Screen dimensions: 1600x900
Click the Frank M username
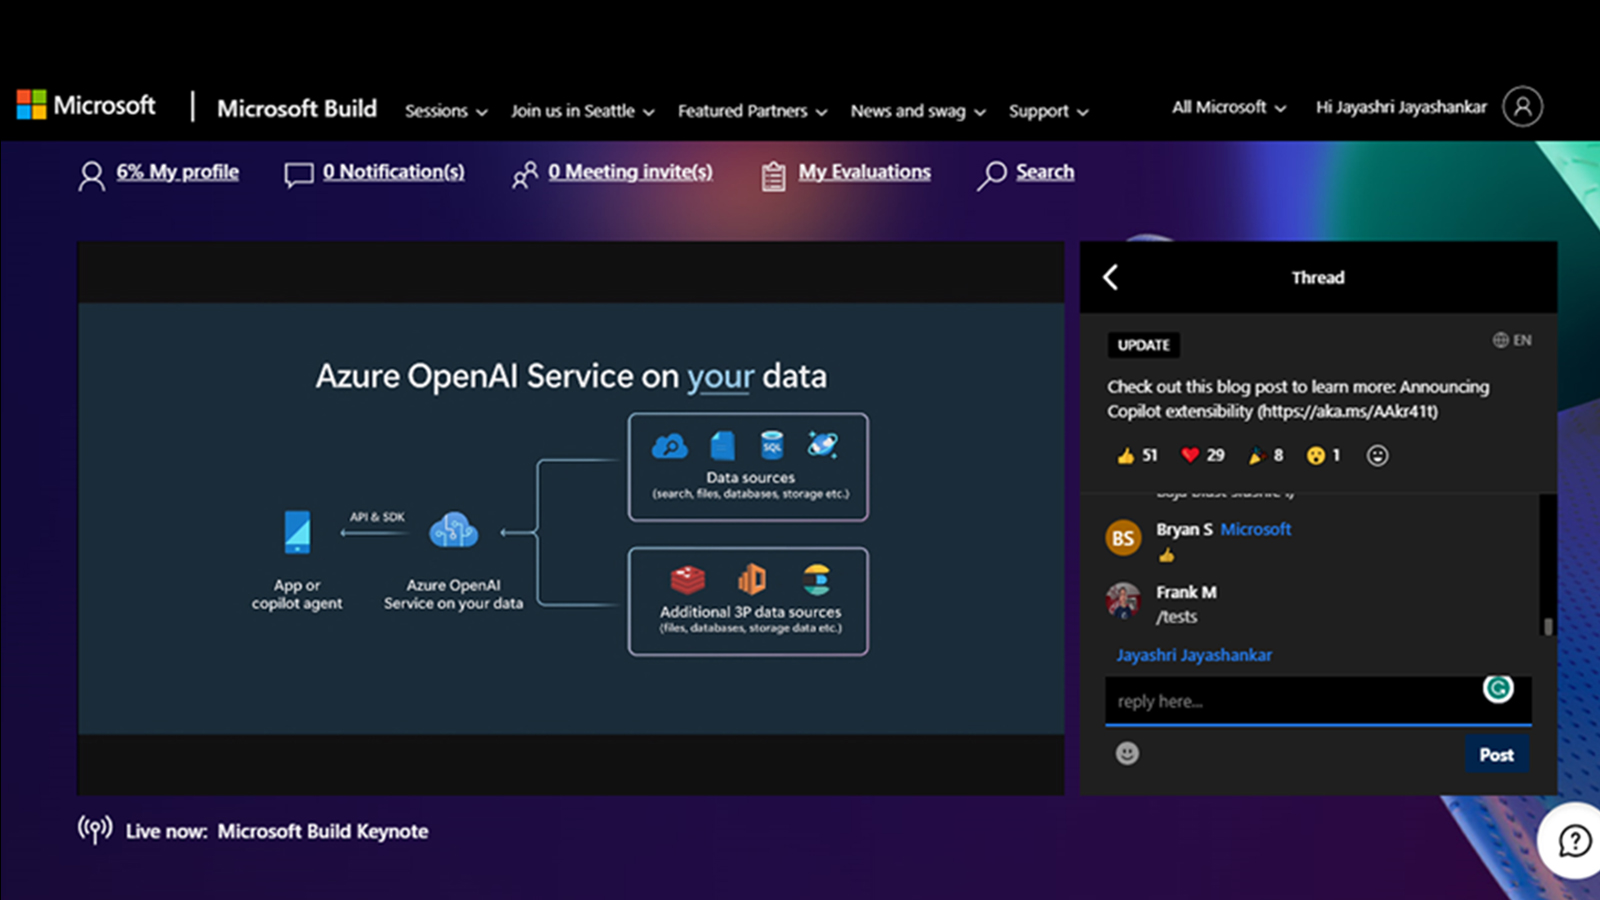[x=1186, y=592]
